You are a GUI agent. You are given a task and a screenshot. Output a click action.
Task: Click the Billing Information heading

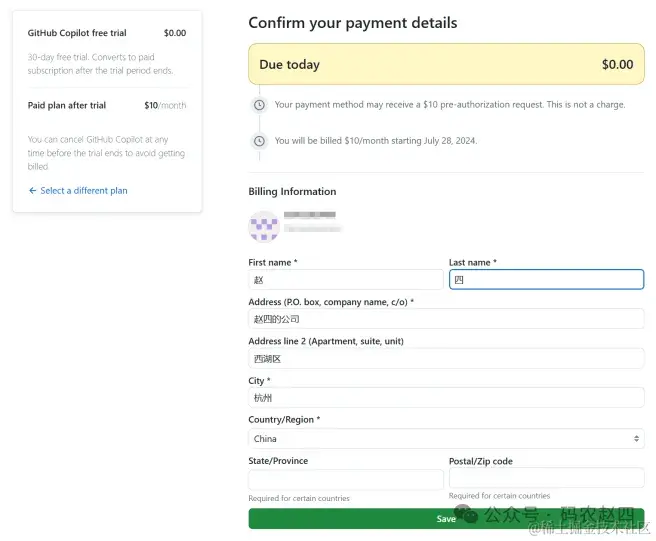coord(292,192)
